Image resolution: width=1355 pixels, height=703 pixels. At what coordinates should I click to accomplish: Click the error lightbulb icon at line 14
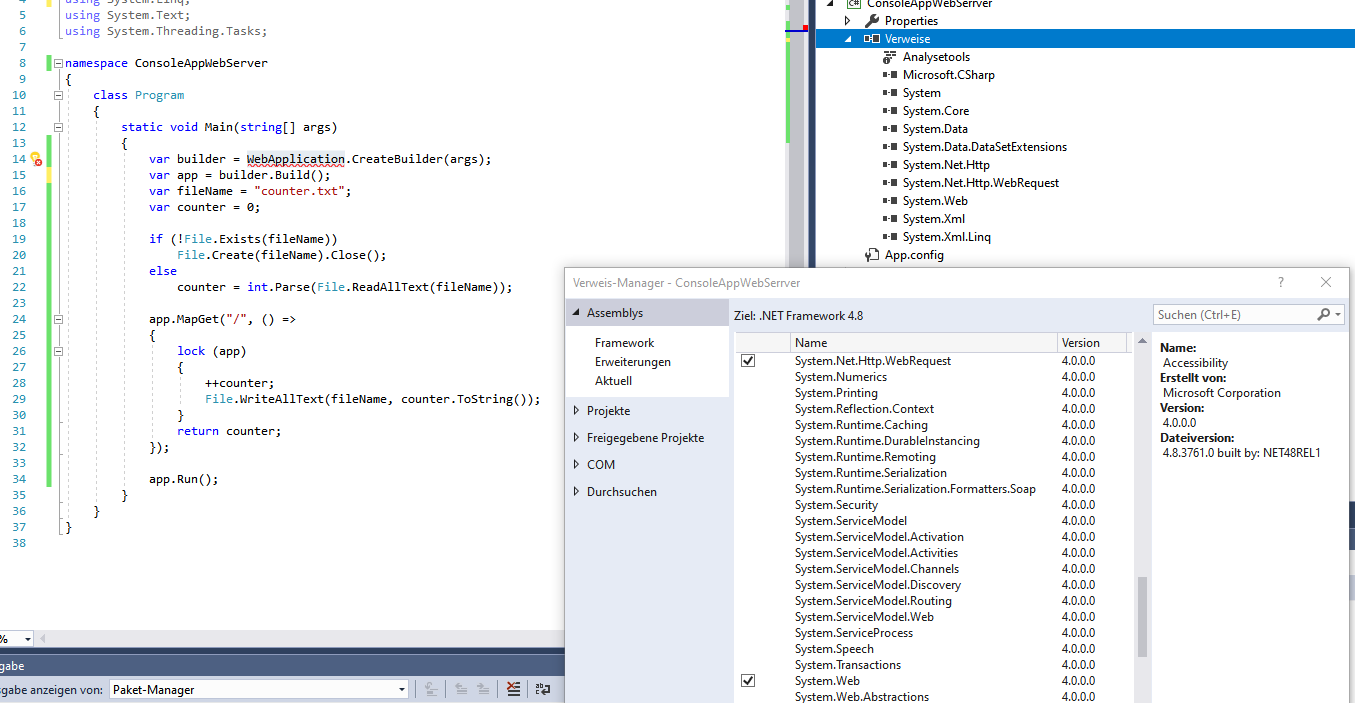[35, 159]
